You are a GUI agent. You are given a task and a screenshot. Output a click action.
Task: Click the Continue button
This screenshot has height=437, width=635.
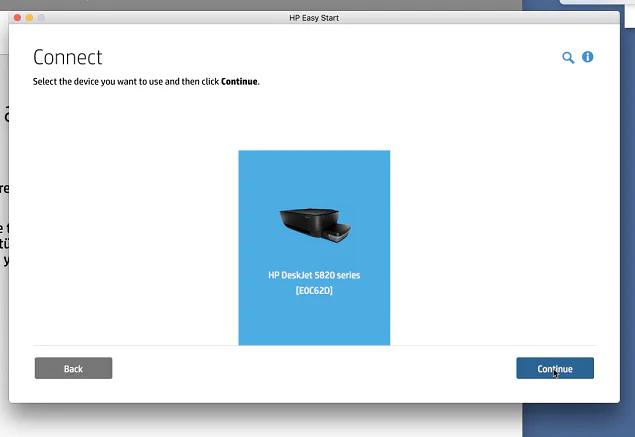coord(555,368)
